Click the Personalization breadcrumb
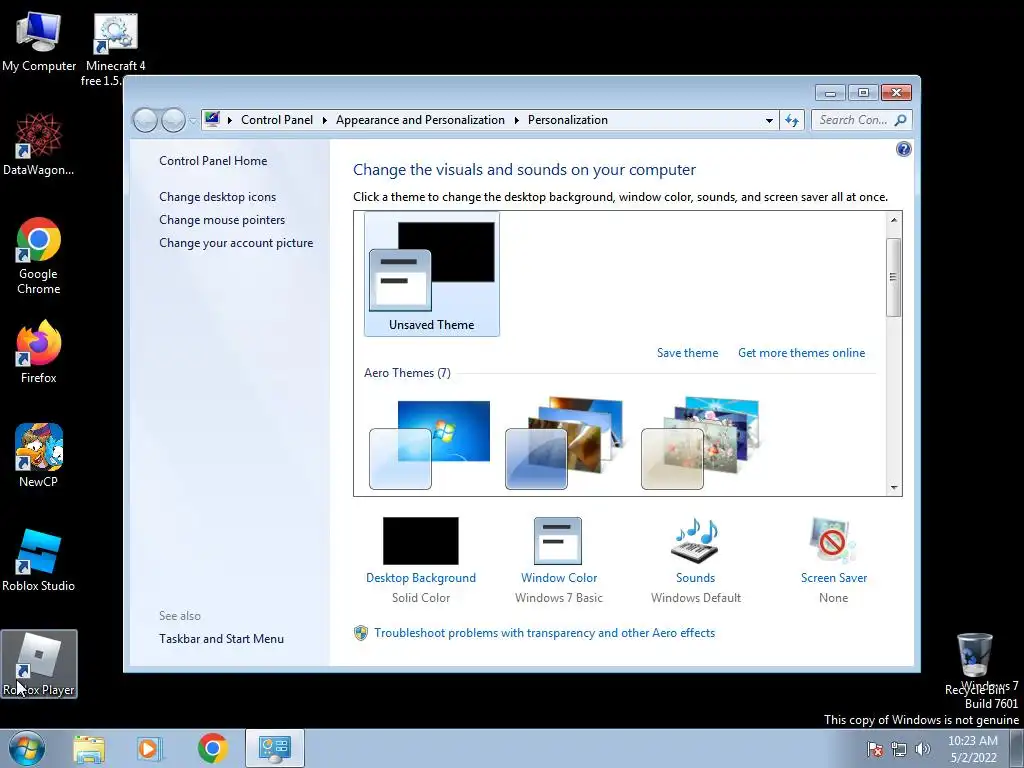The height and width of the screenshot is (768, 1024). click(x=568, y=120)
